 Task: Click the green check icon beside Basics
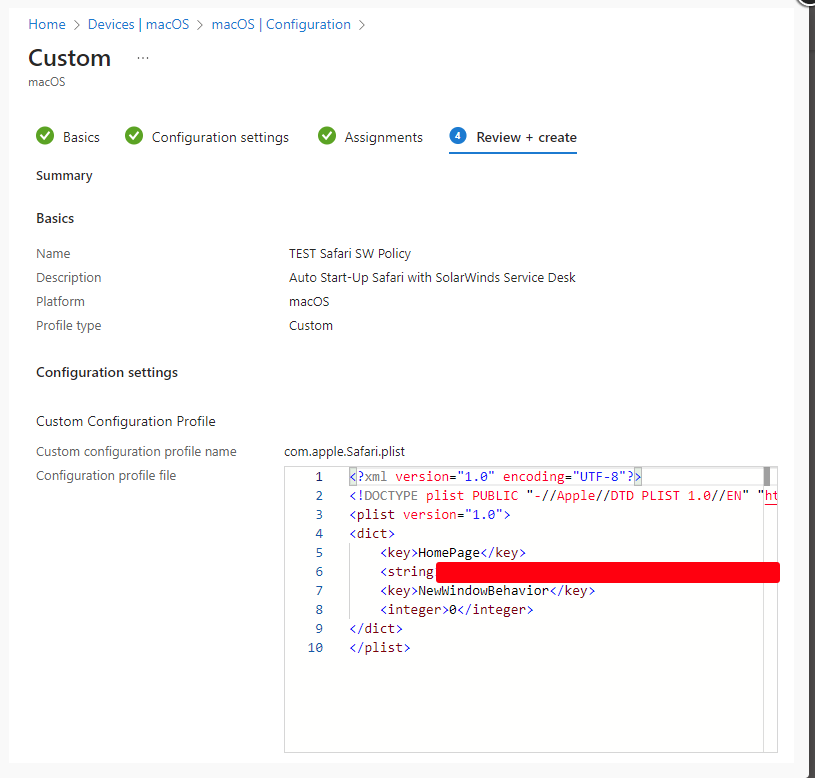(x=45, y=136)
